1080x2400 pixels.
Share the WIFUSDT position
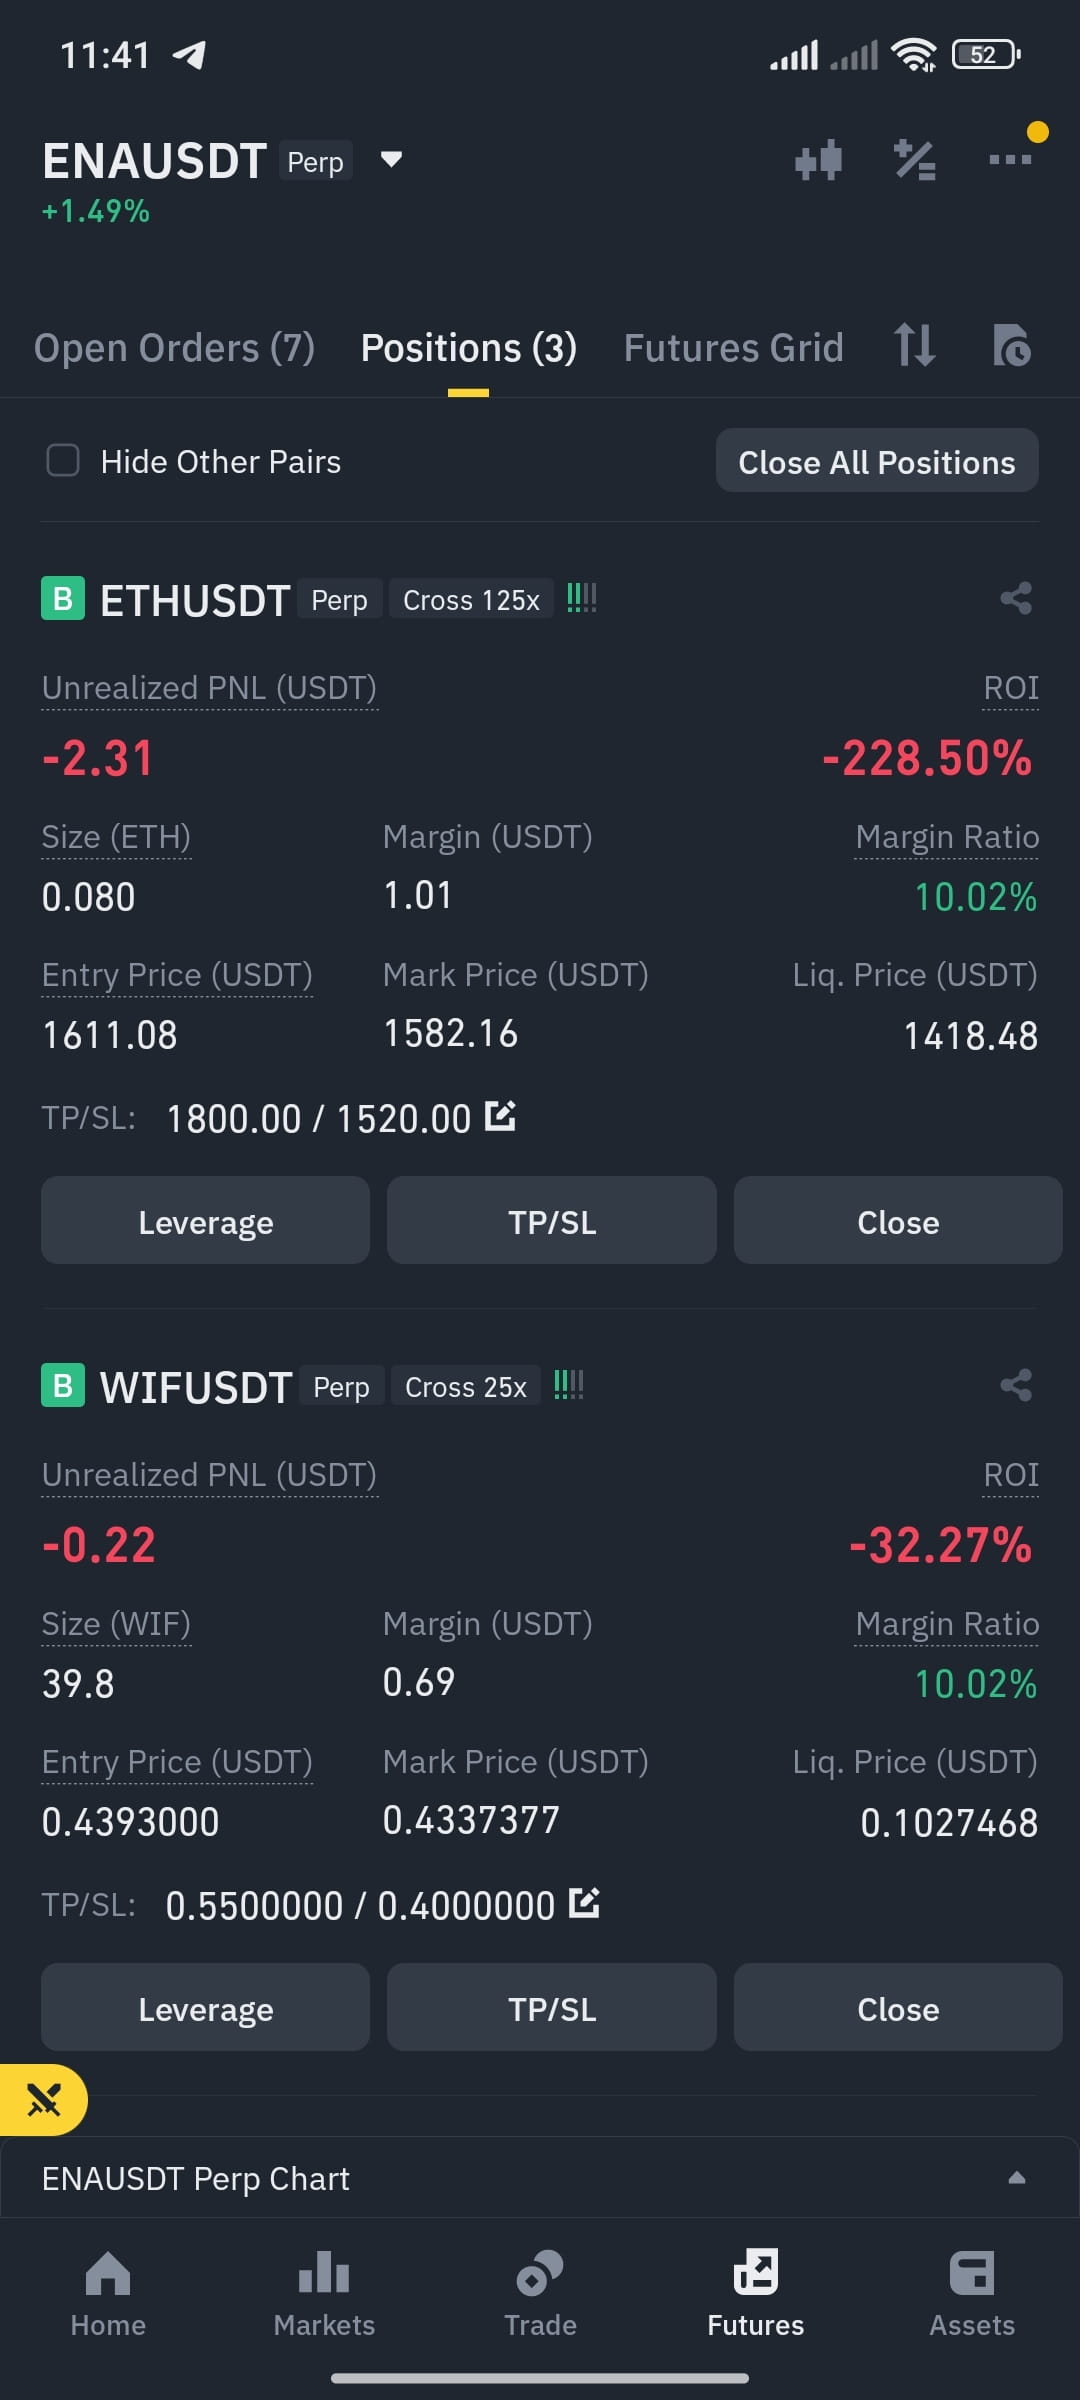coord(1016,1386)
